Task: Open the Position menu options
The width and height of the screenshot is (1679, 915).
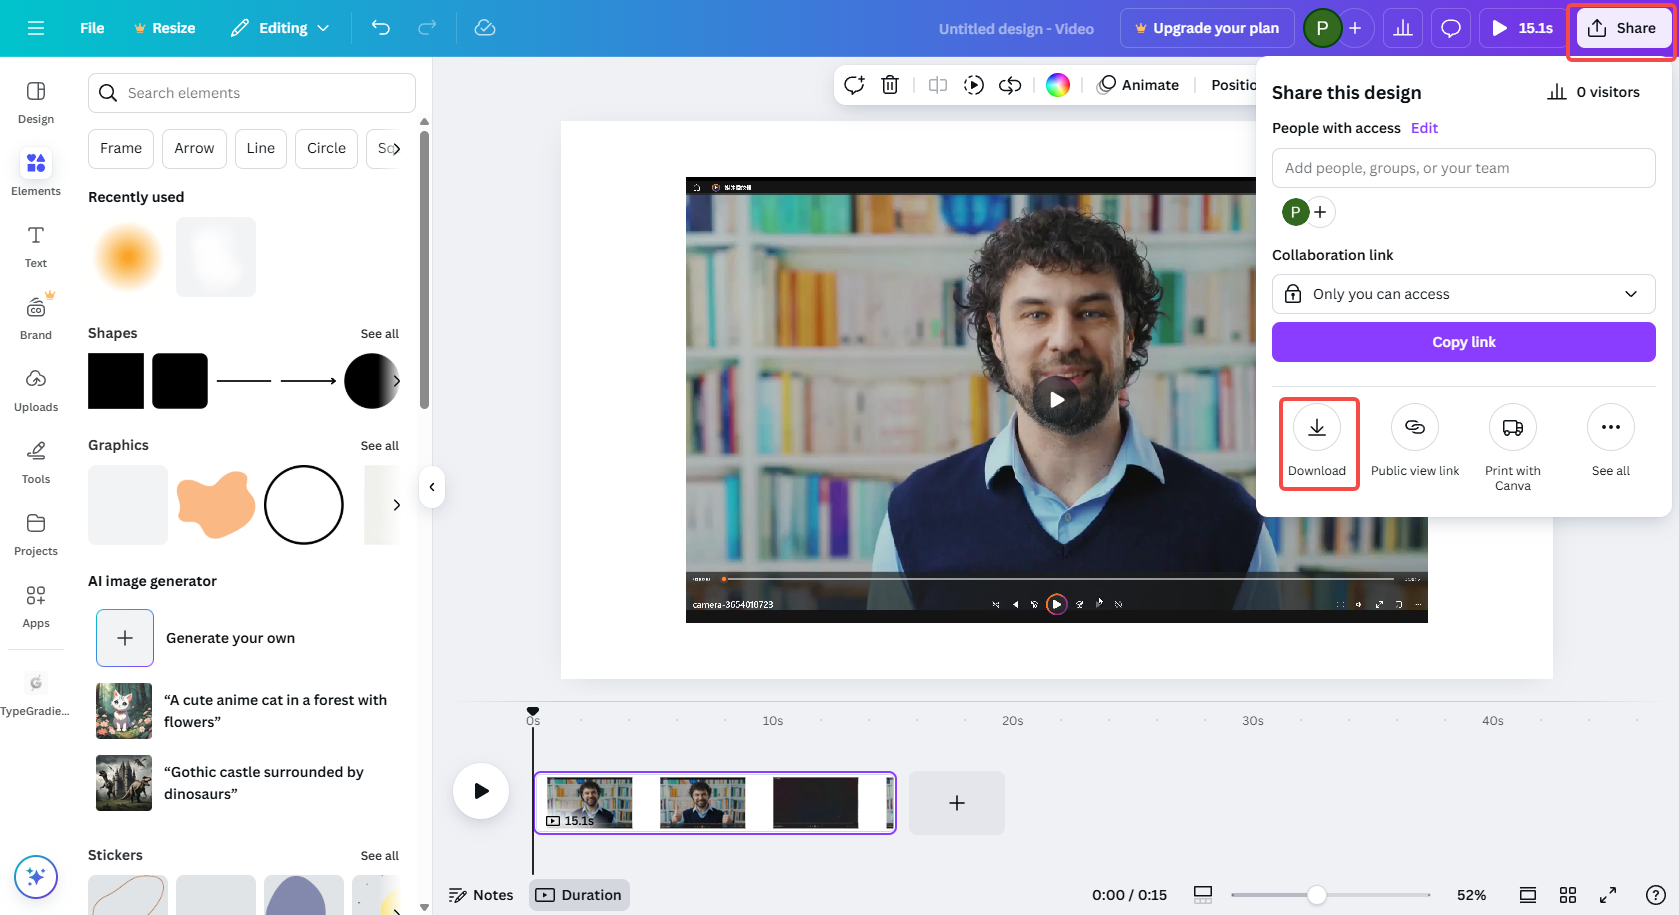Action: 1236,85
